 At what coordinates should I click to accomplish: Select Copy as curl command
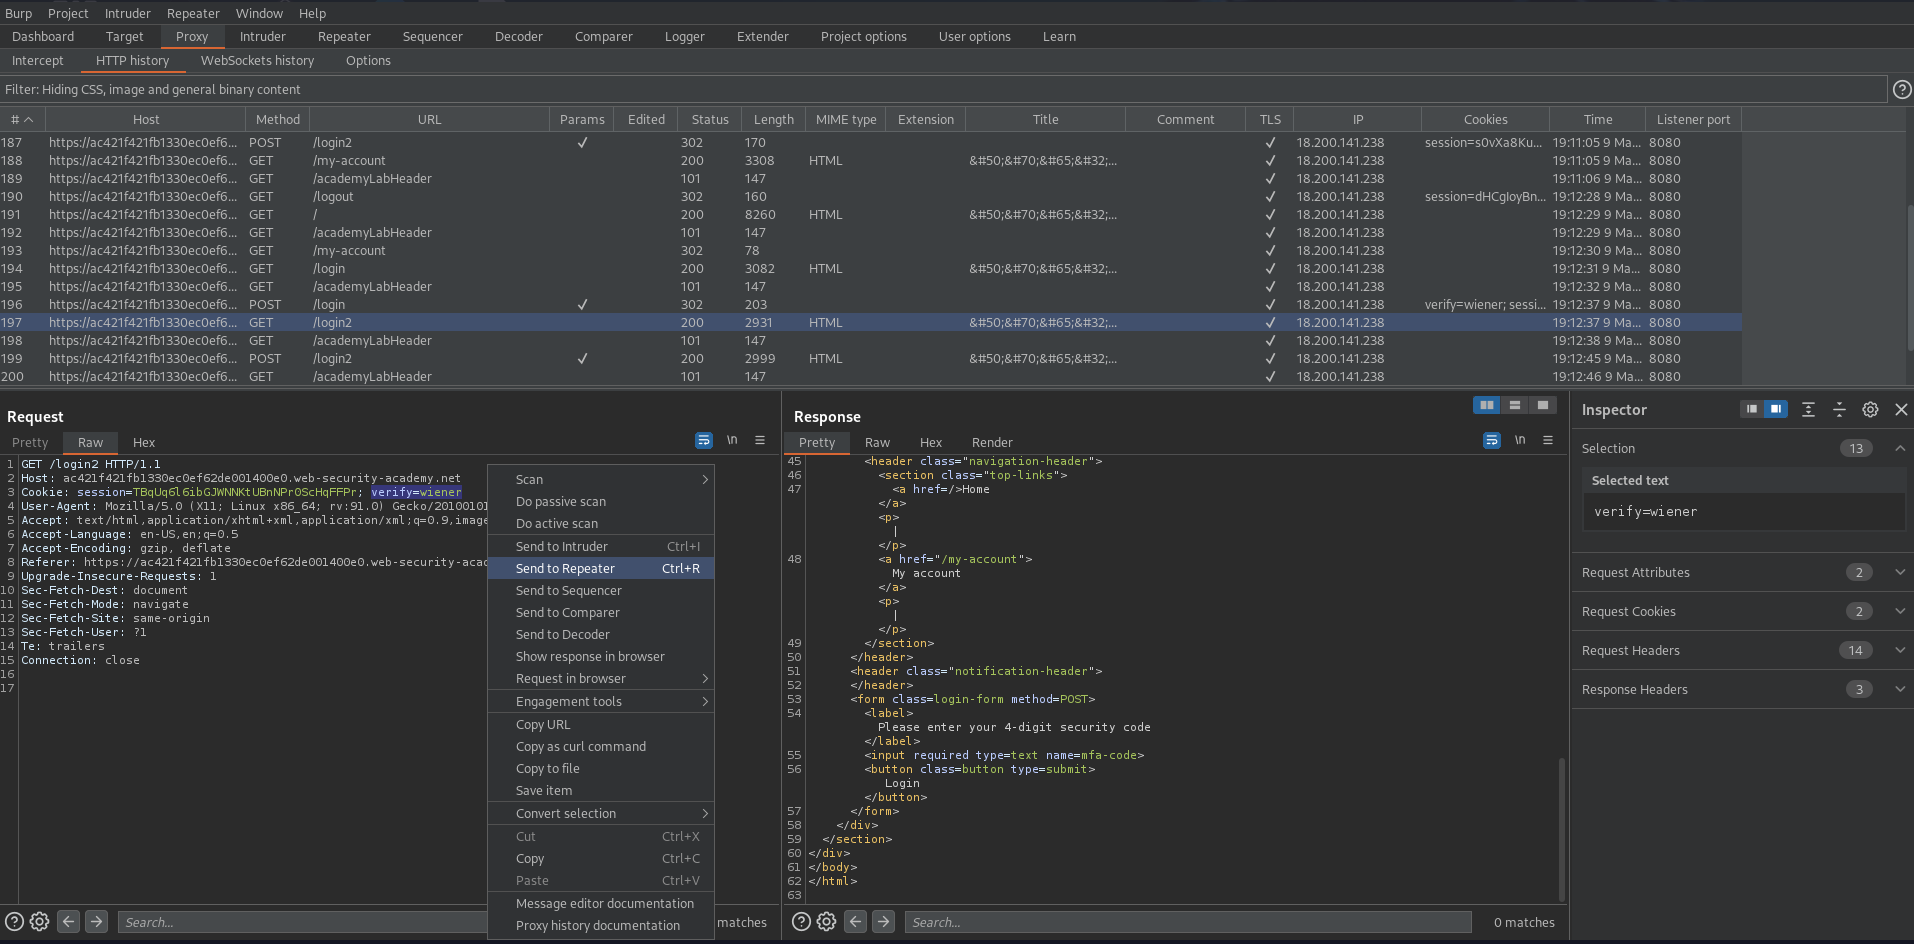pyautogui.click(x=601, y=746)
